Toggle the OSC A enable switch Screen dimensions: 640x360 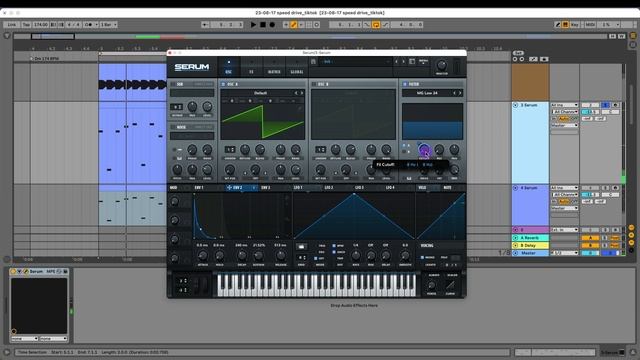[x=223, y=84]
